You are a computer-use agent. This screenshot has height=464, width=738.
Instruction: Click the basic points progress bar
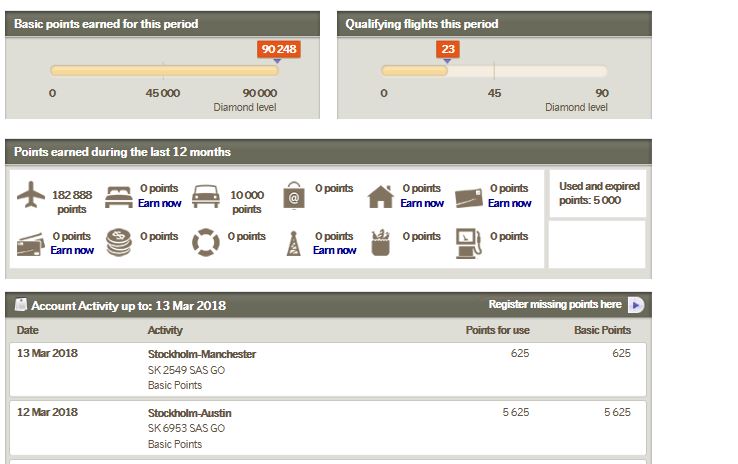point(164,71)
